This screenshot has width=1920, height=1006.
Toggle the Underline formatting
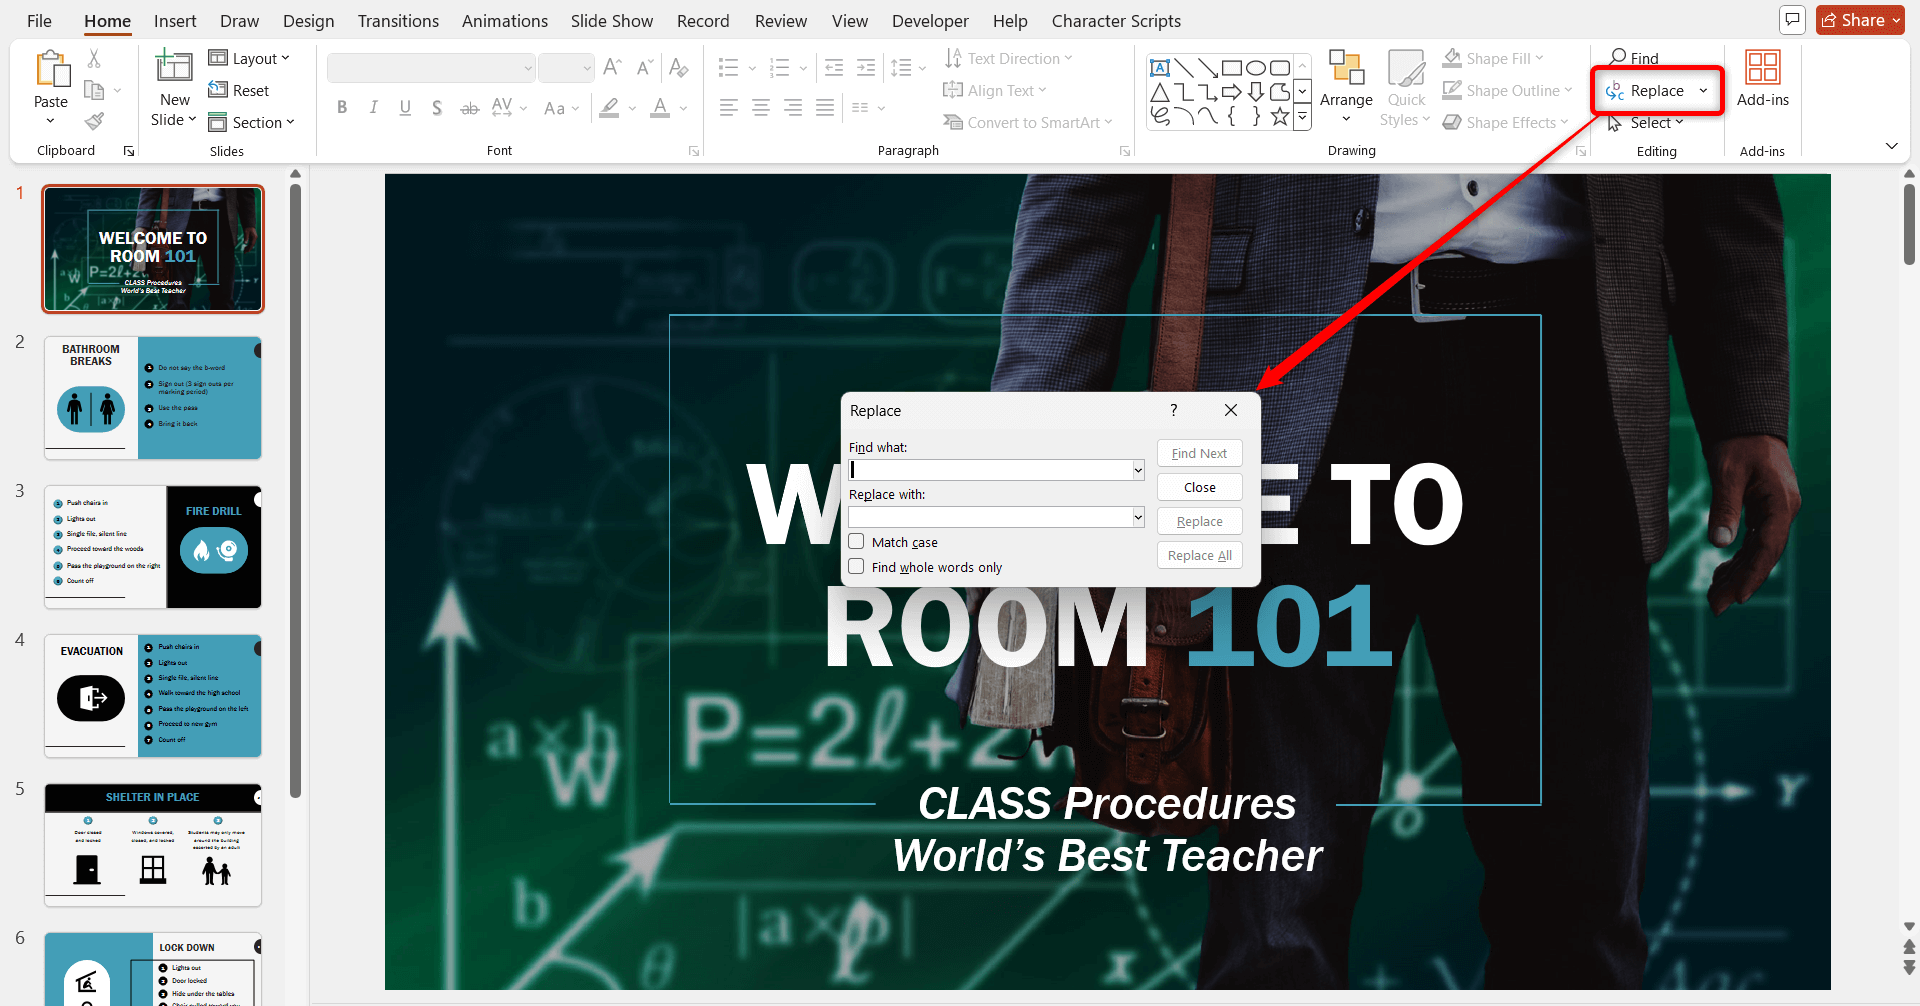(x=405, y=107)
